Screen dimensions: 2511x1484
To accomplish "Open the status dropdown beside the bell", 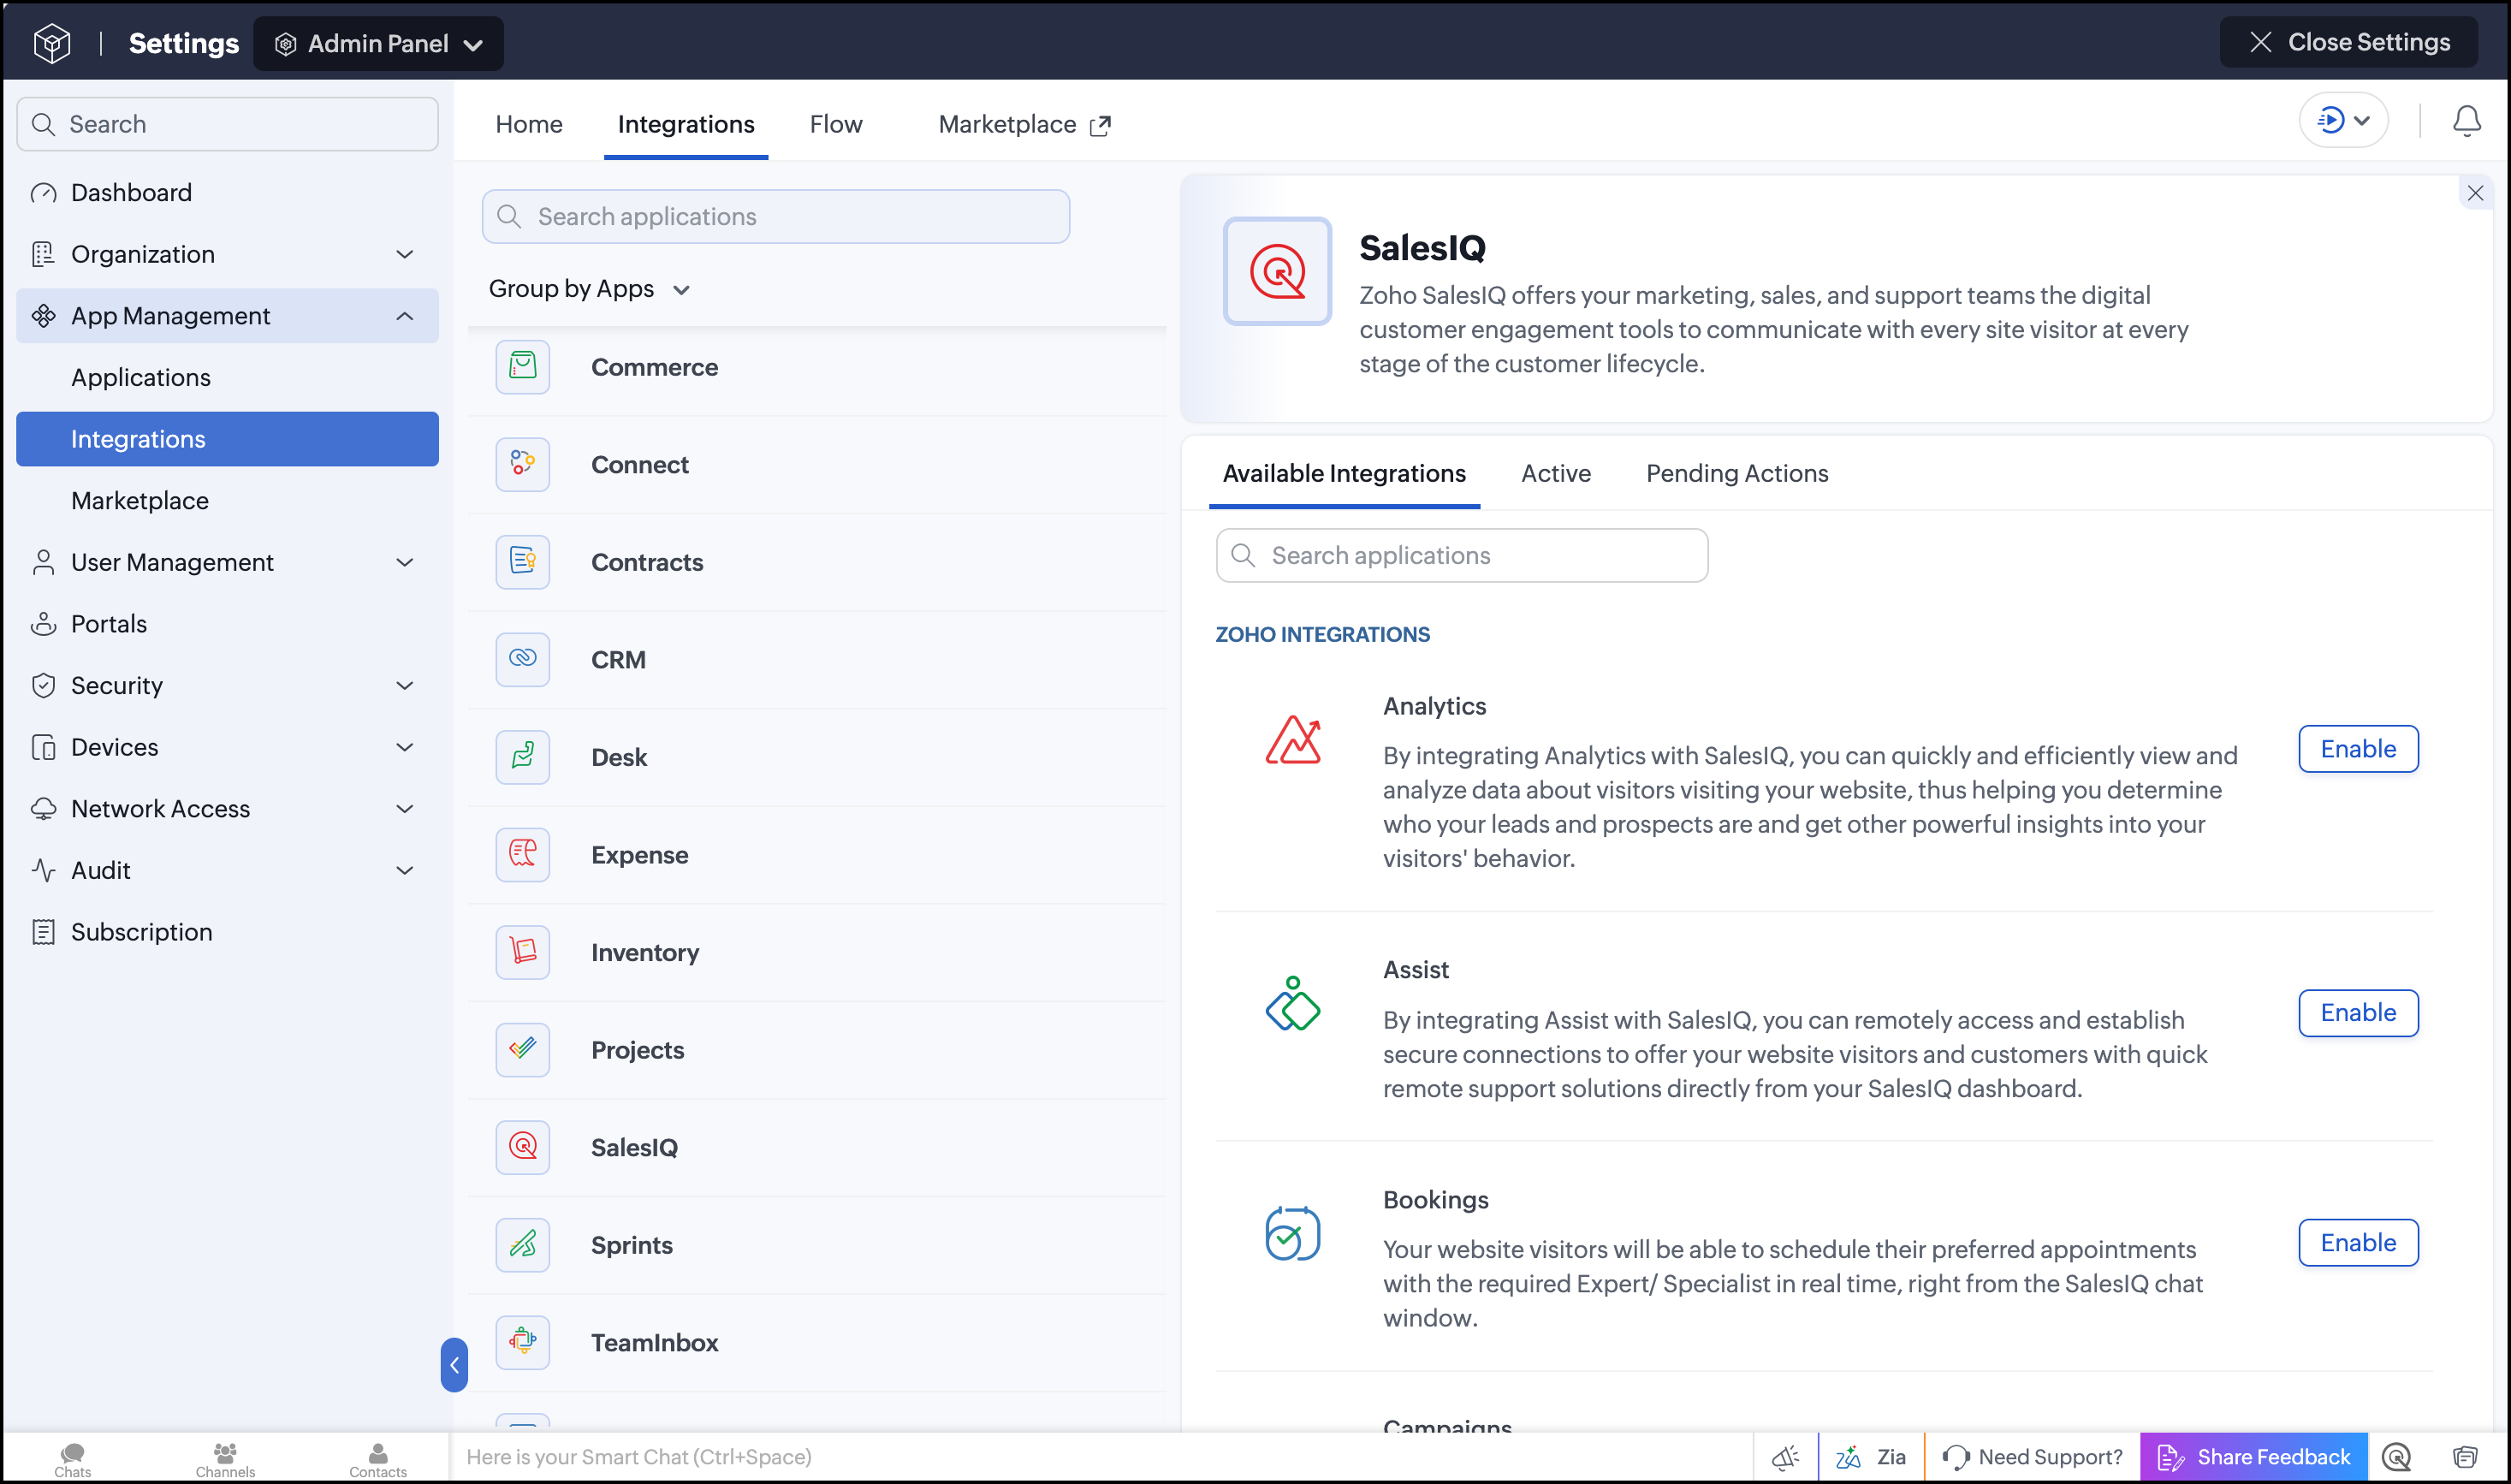I will [x=2343, y=121].
